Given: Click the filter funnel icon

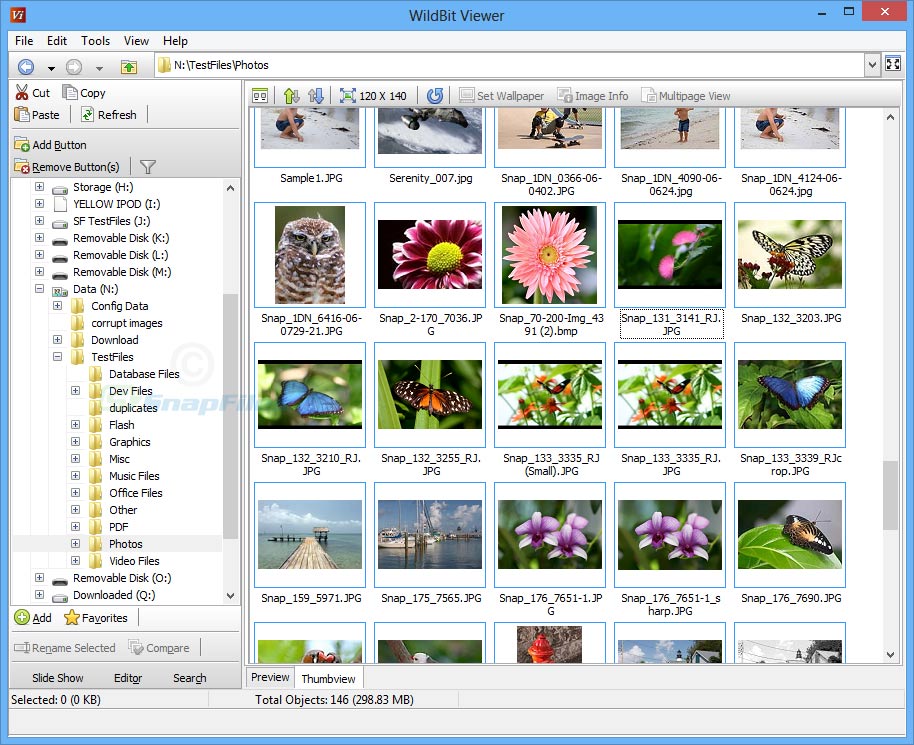Looking at the screenshot, I should coord(147,166).
